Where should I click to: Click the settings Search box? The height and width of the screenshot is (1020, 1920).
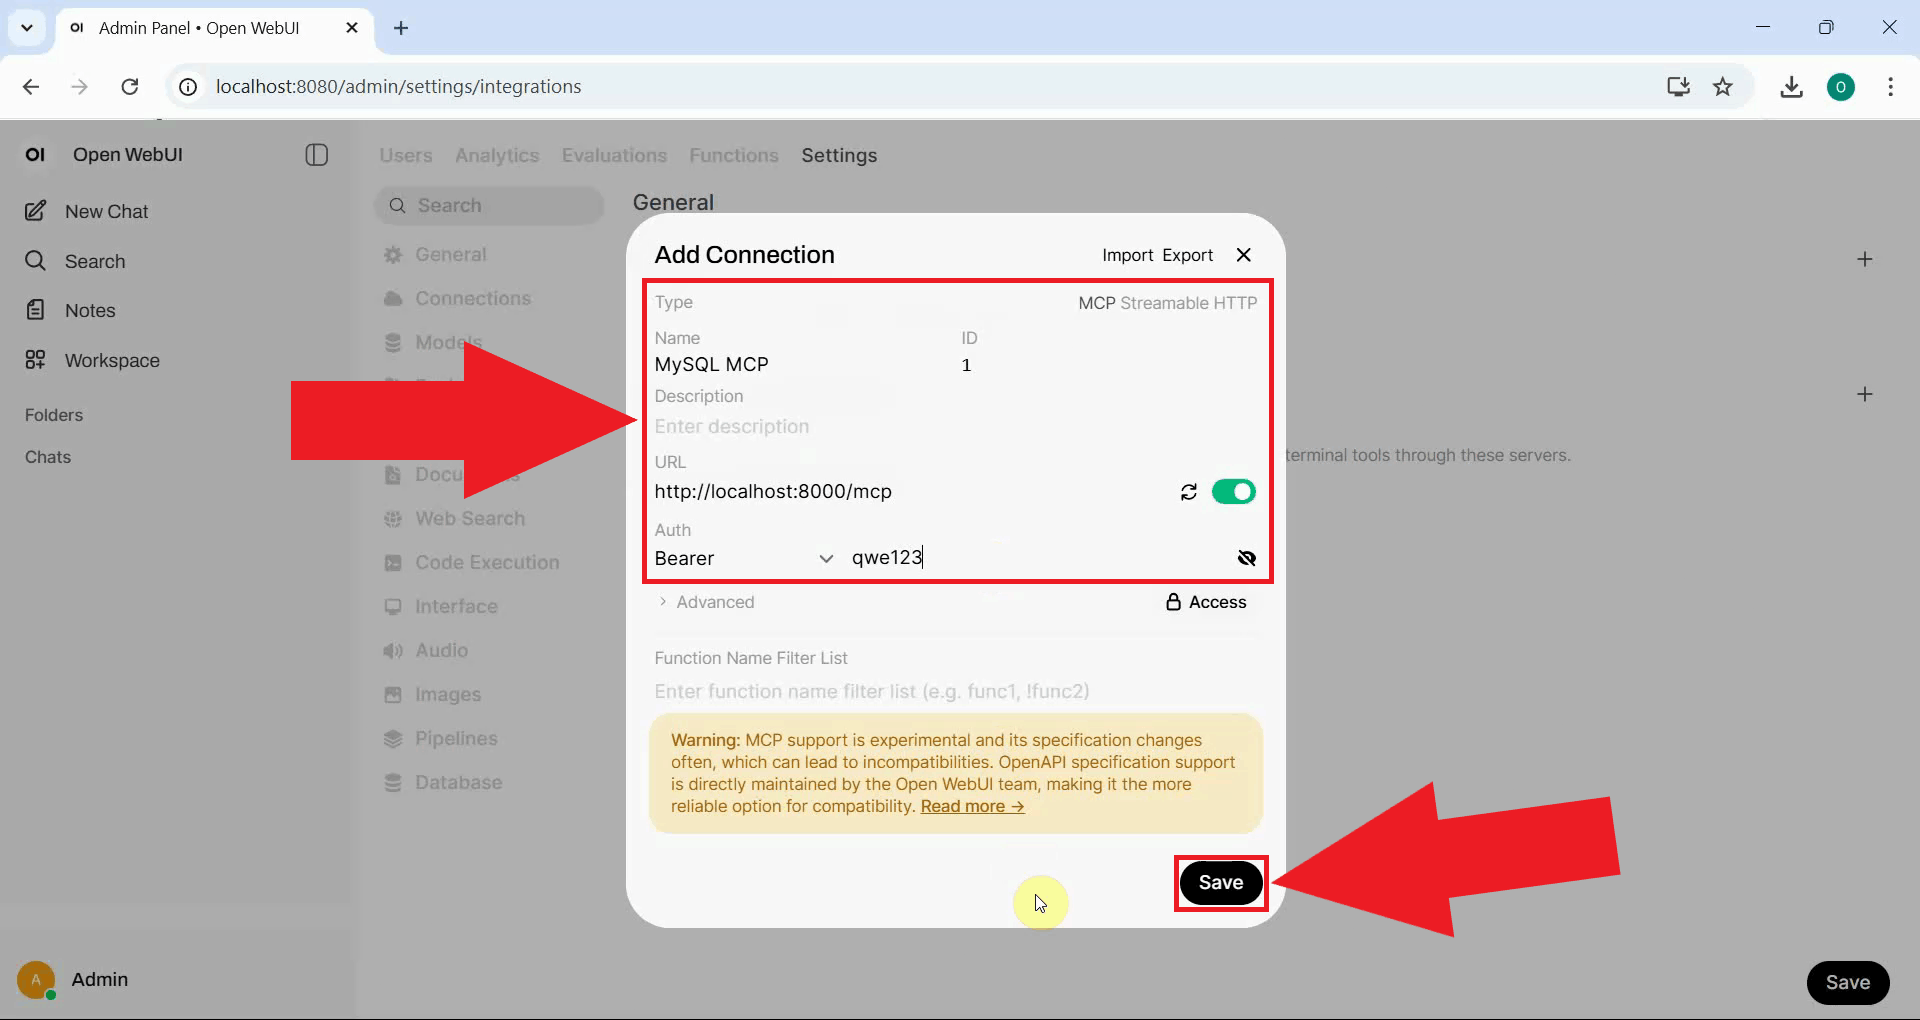point(490,205)
